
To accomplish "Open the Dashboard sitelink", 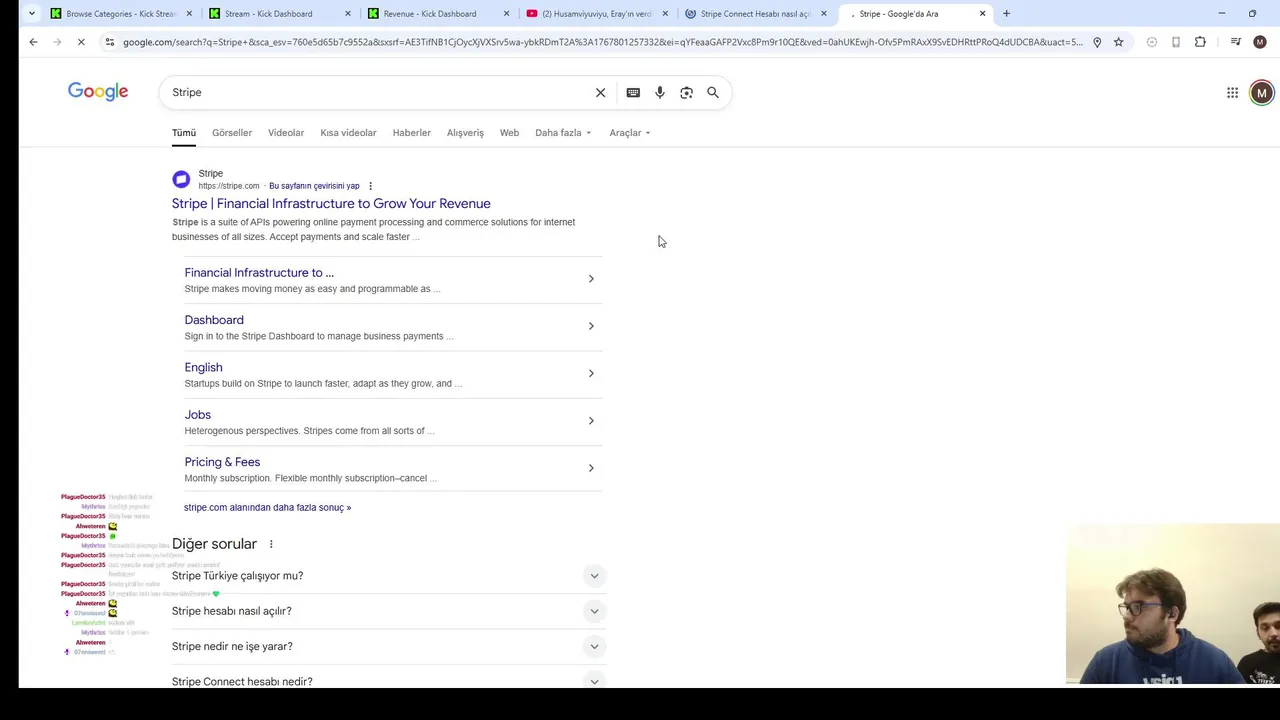I will pyautogui.click(x=214, y=320).
